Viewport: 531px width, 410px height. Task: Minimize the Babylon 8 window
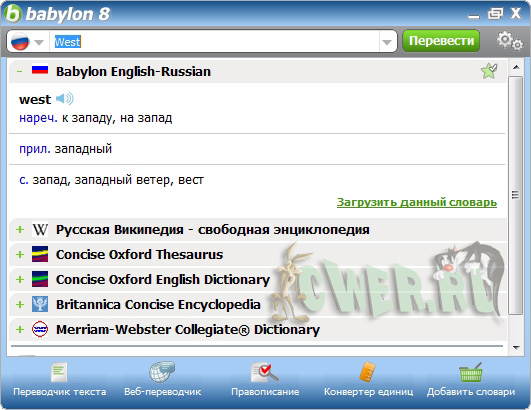(x=473, y=16)
